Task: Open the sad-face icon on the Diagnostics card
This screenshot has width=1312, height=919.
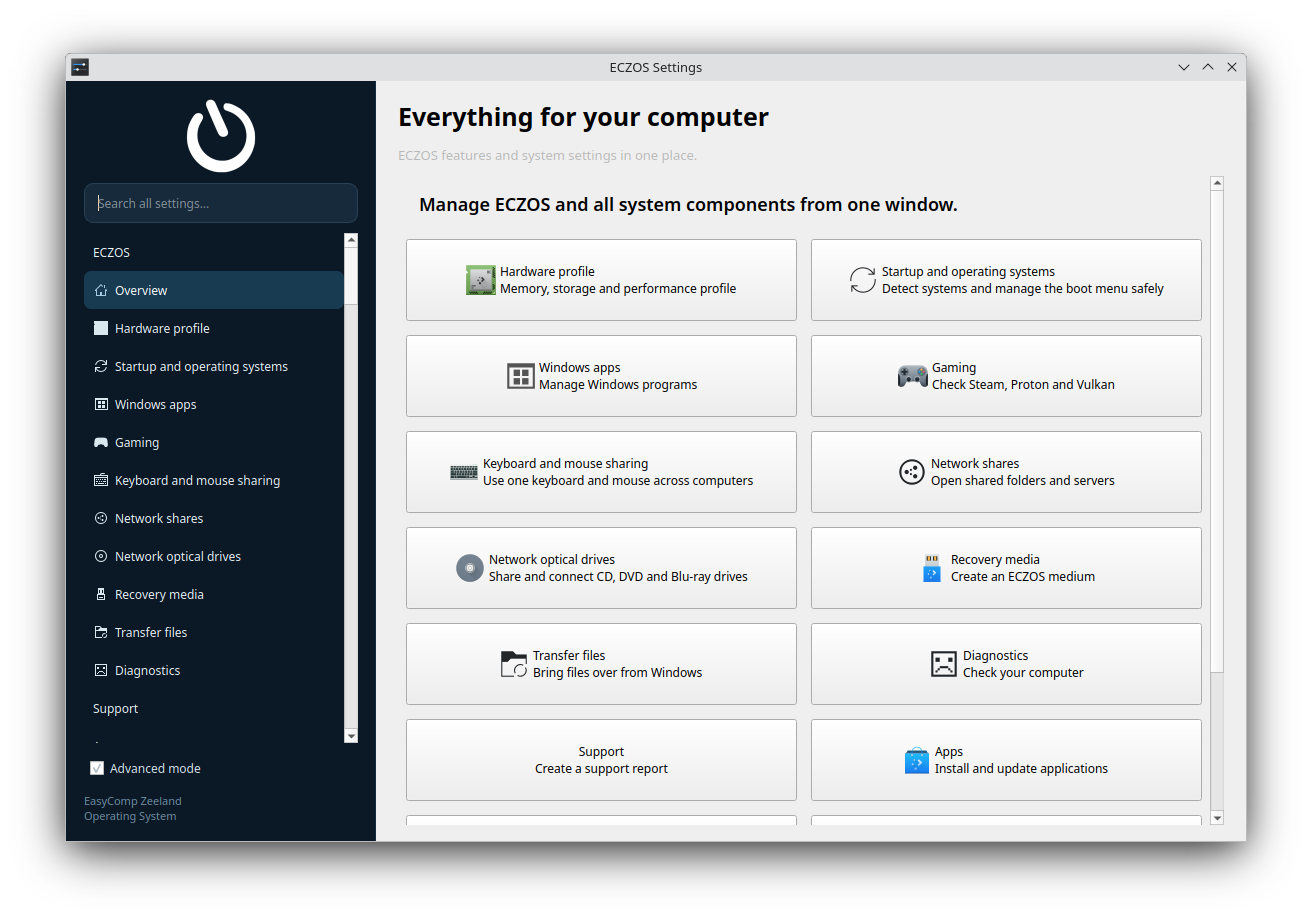Action: (944, 664)
